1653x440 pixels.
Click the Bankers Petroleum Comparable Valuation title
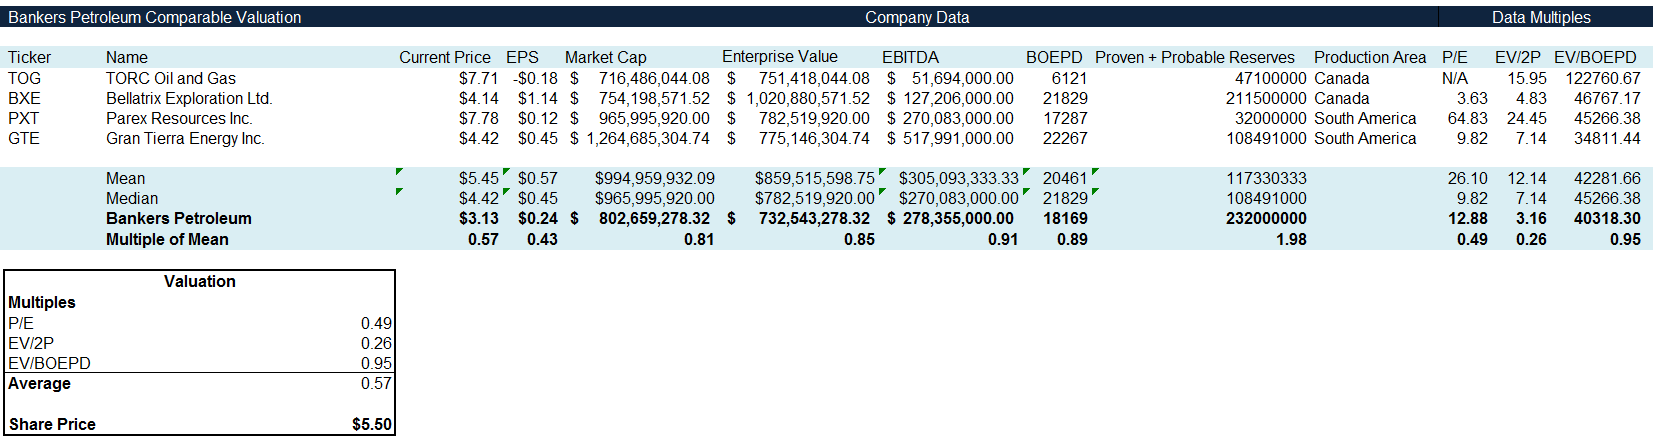point(155,17)
